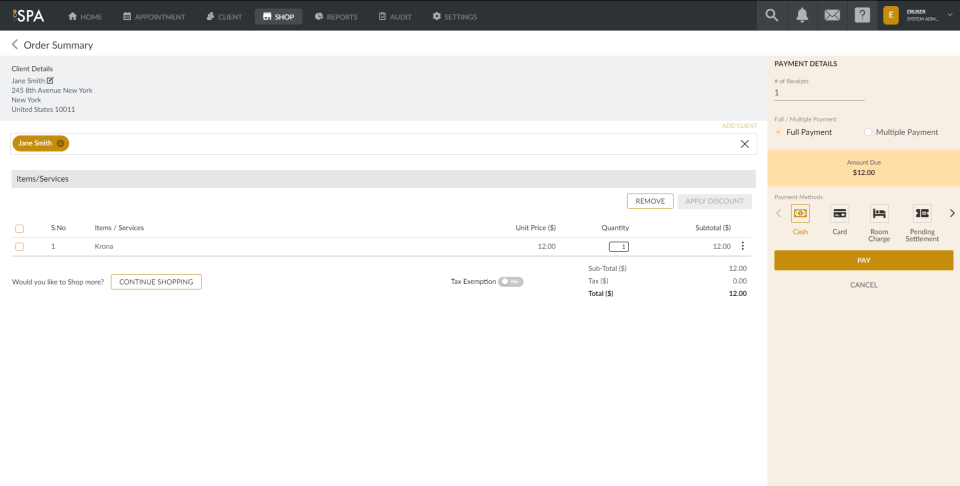Open the help question mark icon

862,15
